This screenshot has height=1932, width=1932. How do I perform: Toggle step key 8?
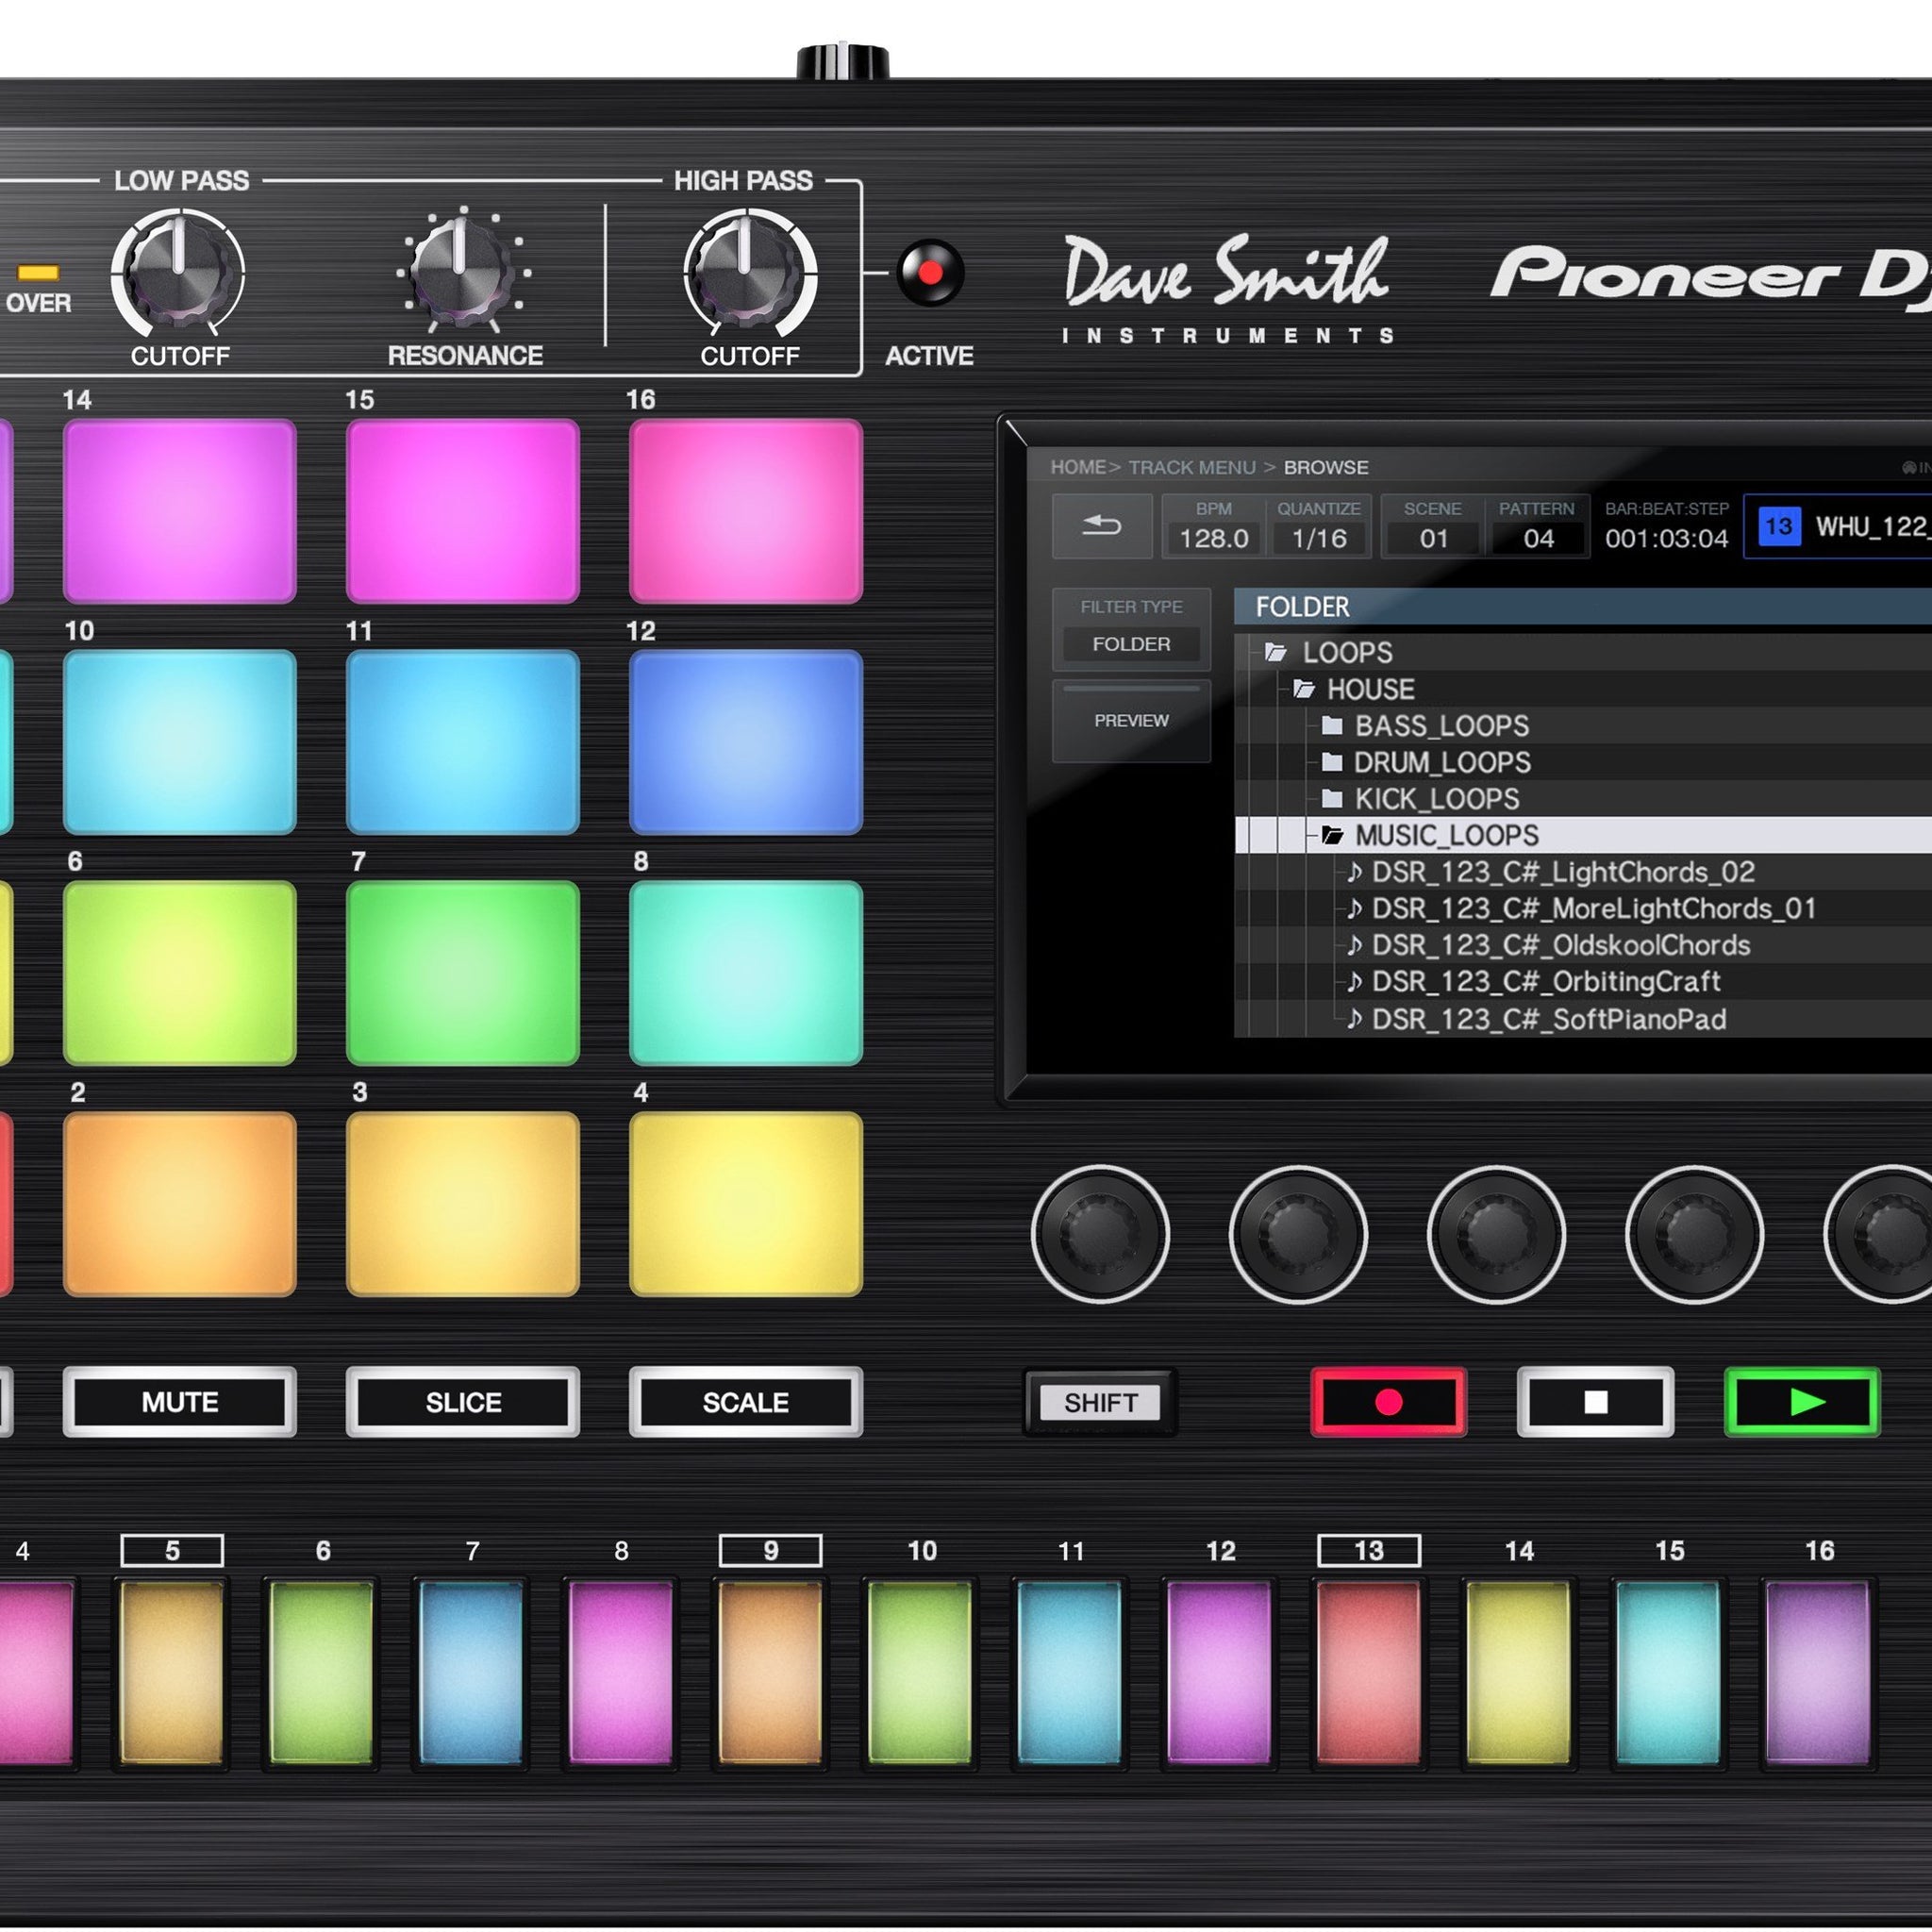tap(621, 1672)
